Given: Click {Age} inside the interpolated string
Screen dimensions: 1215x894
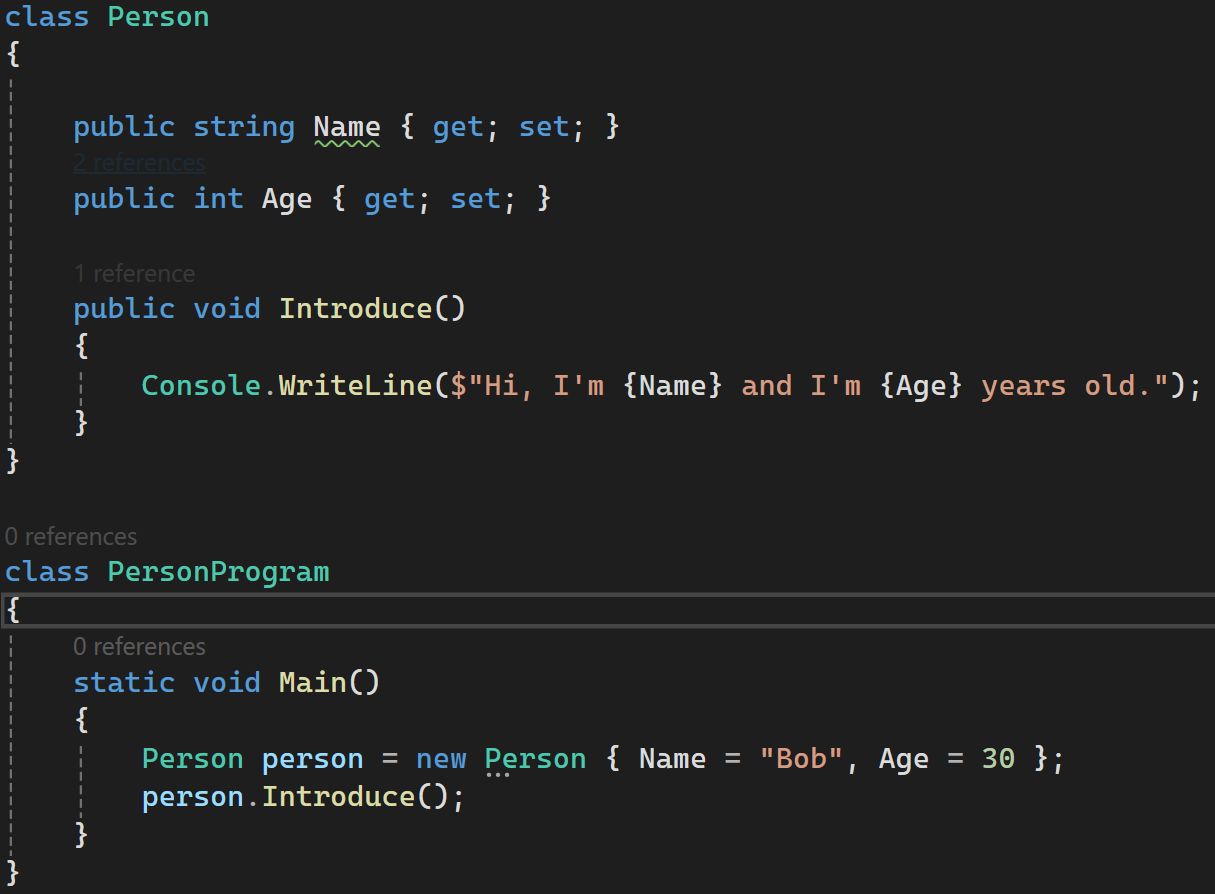Looking at the screenshot, I should 920,386.
